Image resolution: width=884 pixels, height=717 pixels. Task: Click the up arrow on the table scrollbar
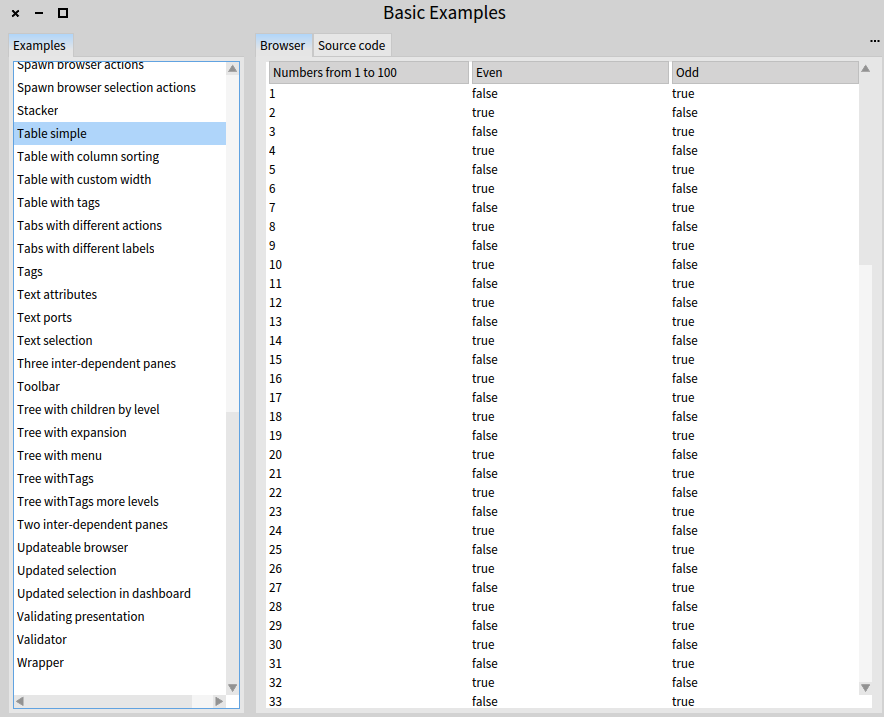coord(866,67)
